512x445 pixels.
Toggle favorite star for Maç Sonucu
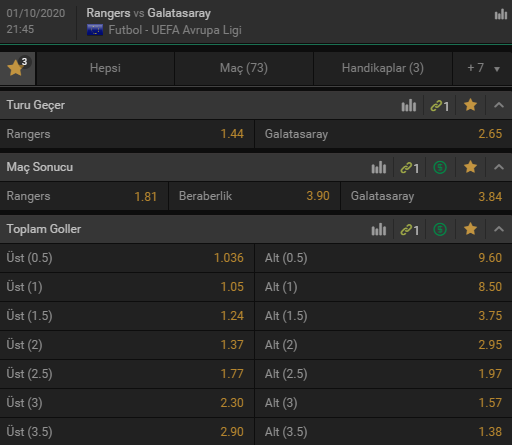(470, 167)
